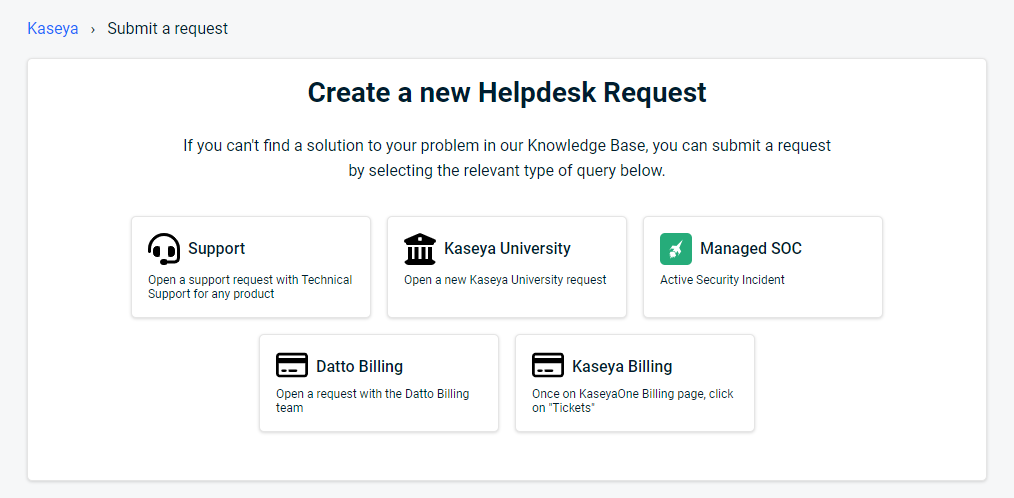Open the Kaseya University title
Viewport: 1014px width, 498px height.
508,248
